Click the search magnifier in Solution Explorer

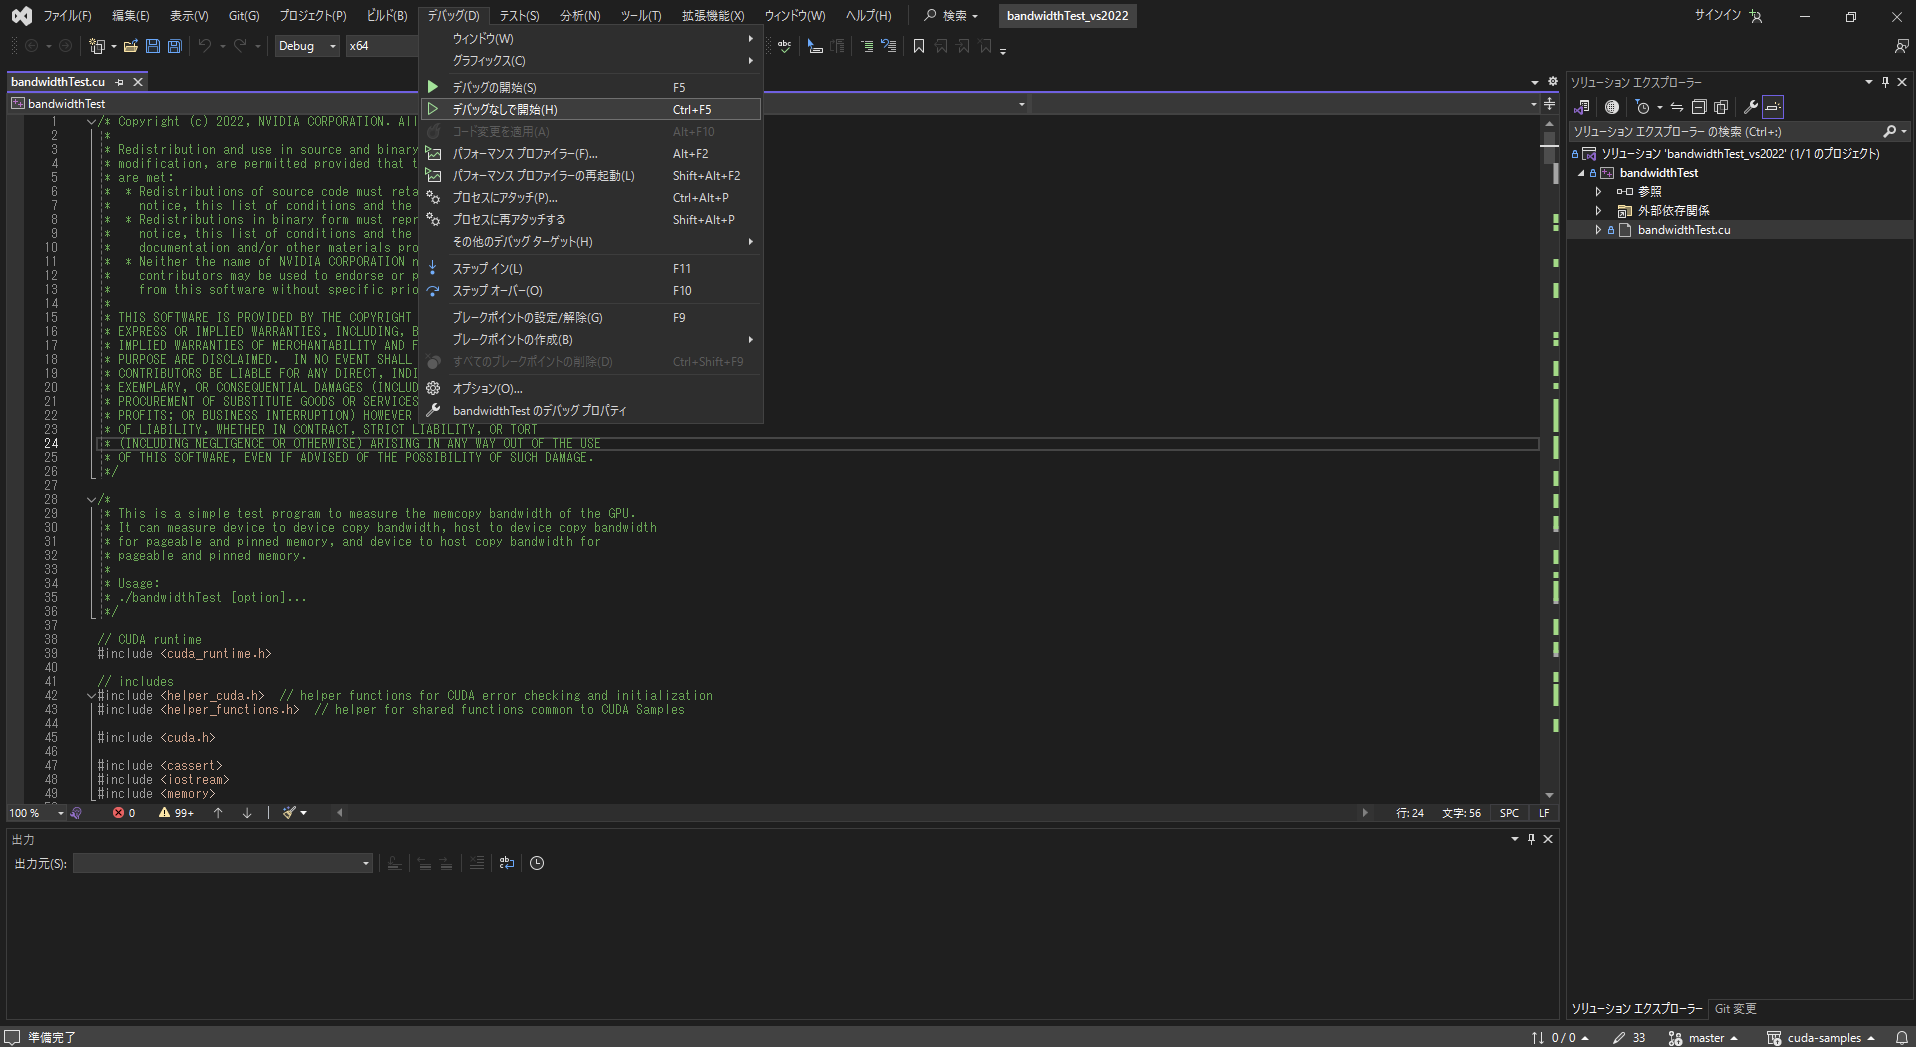[x=1889, y=132]
